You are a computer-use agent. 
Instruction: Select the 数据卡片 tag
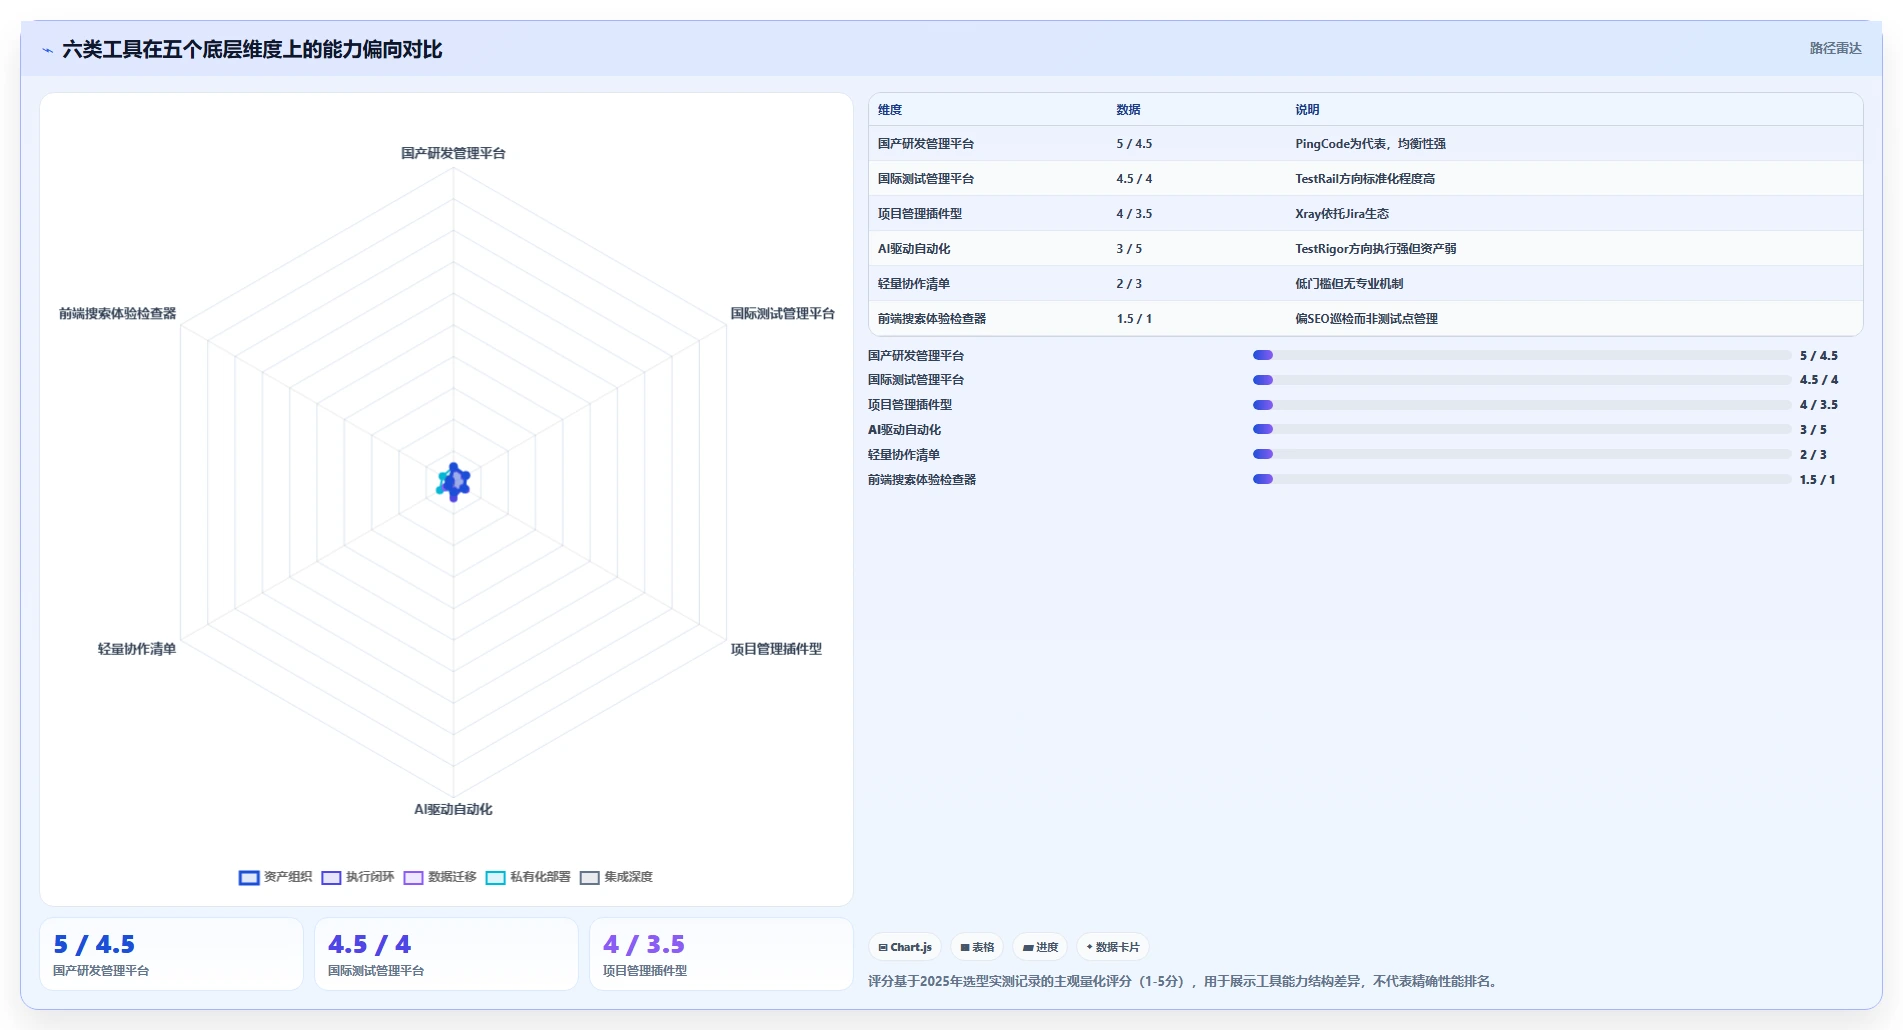click(1113, 947)
